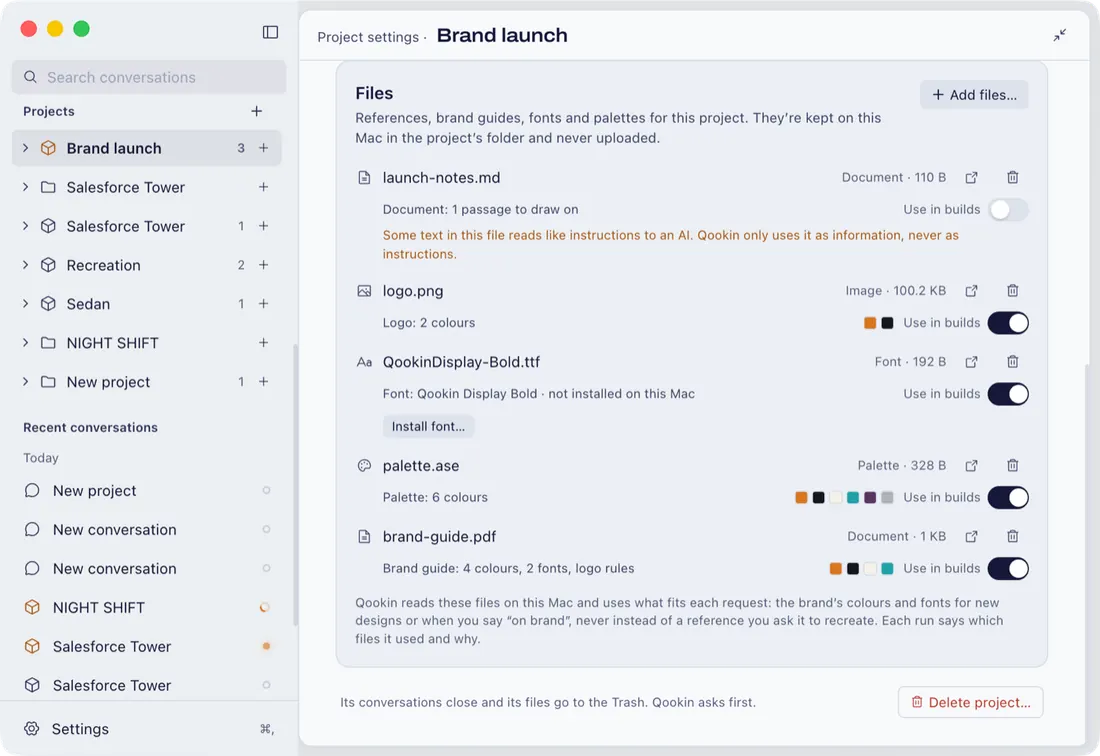This screenshot has height=756, width=1100.
Task: Open the second New conversation entry
Action: (x=147, y=569)
